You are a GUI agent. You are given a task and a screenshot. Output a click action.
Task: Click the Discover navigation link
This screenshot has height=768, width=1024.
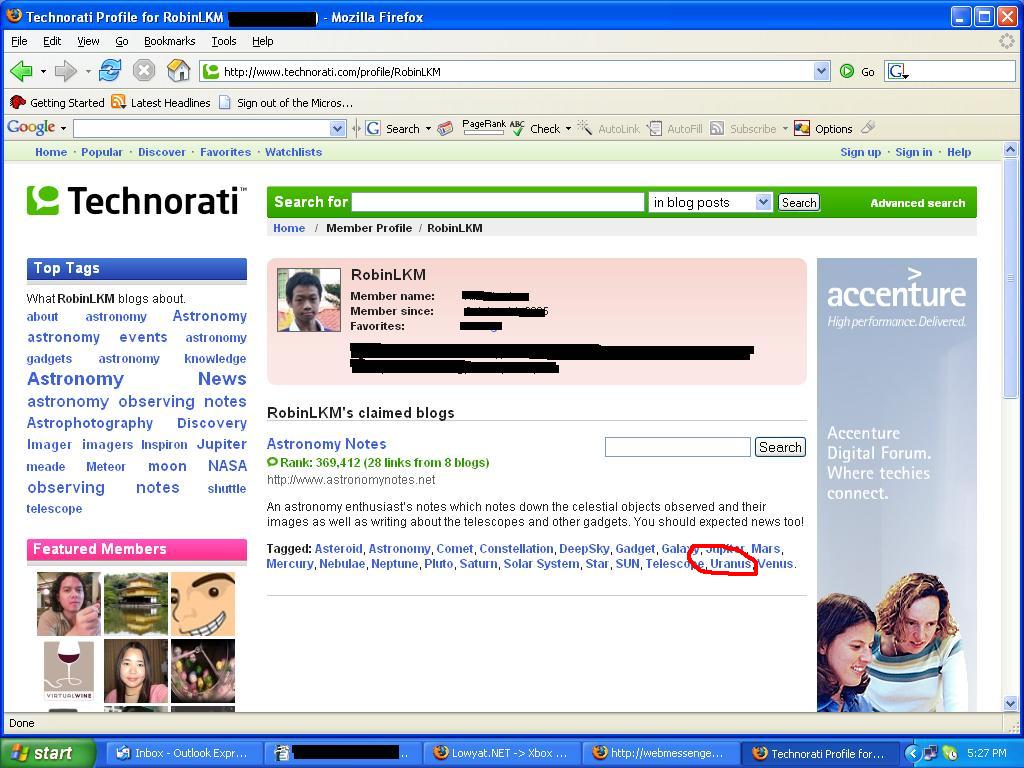(x=162, y=152)
